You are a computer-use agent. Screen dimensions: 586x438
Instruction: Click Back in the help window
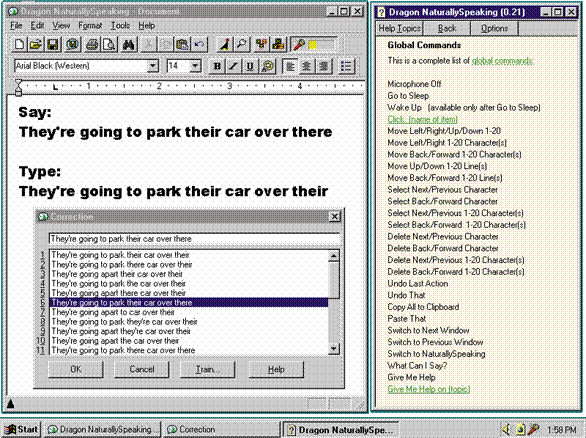click(447, 28)
